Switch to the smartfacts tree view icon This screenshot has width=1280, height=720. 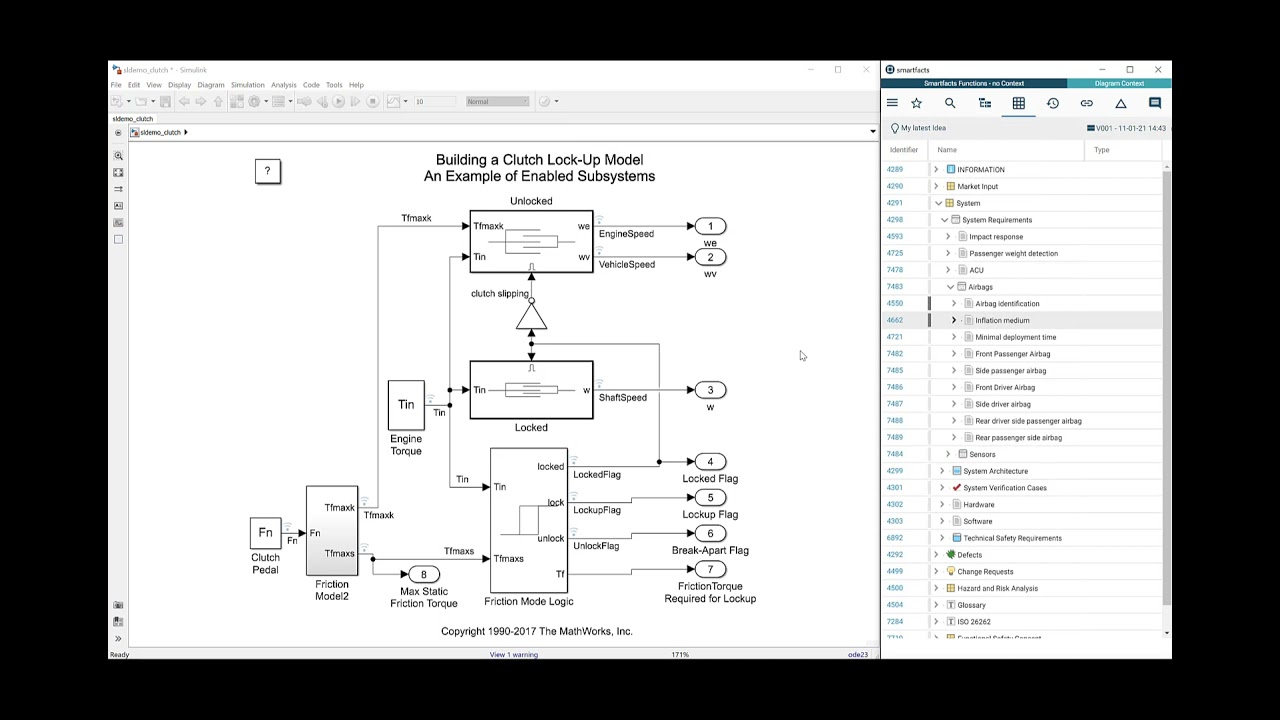point(984,103)
